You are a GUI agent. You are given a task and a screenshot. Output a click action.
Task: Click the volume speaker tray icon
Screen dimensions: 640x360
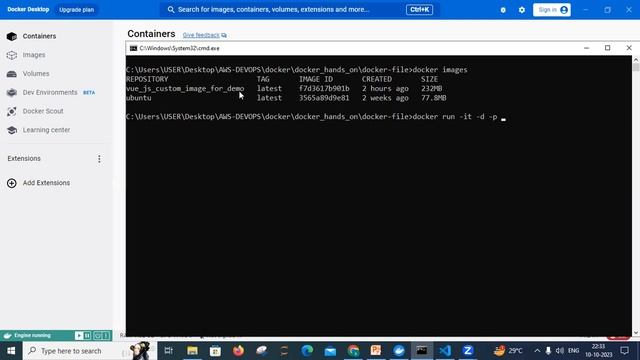point(560,351)
